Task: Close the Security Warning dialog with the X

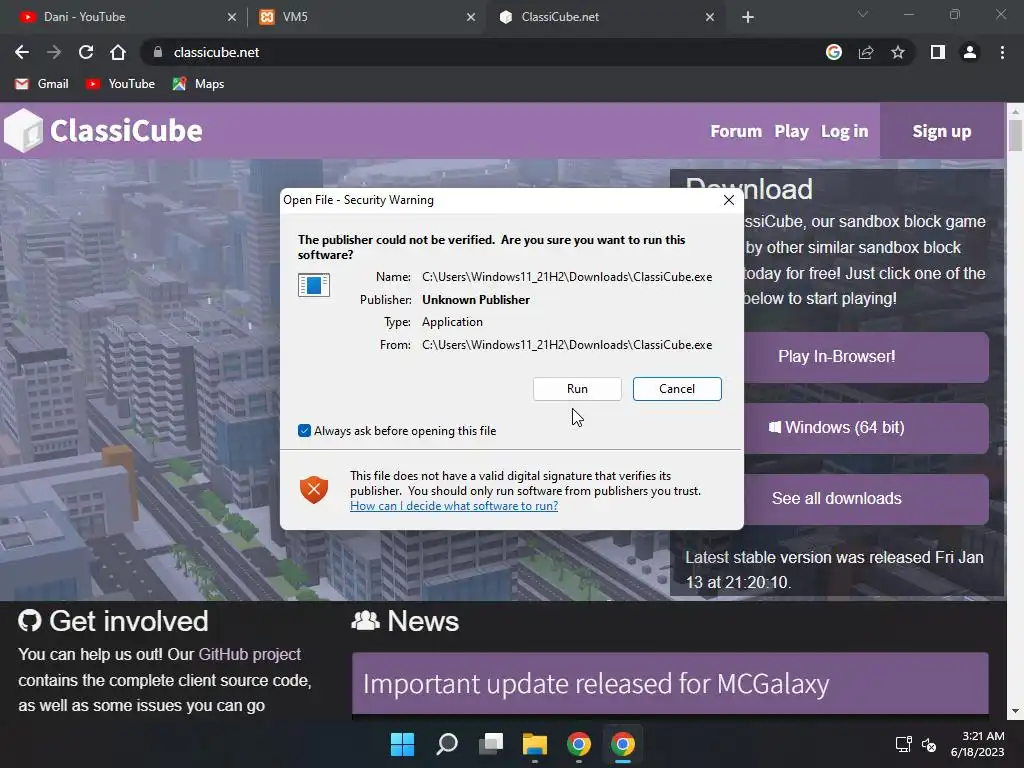Action: coord(729,200)
